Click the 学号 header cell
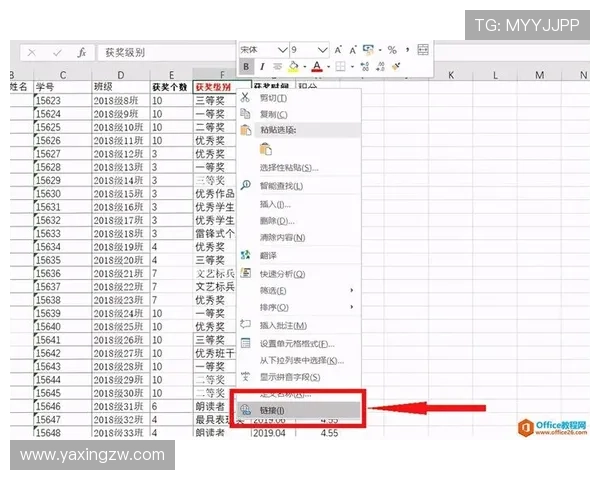 63,87
